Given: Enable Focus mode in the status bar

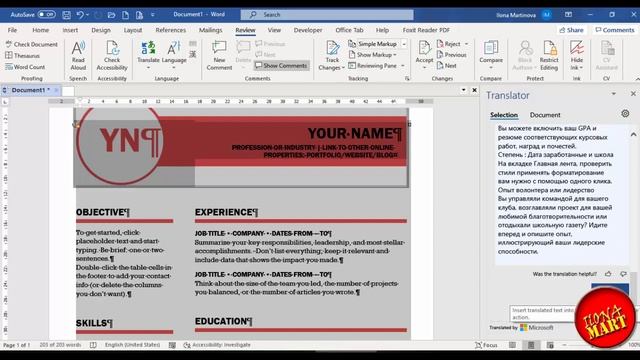Looking at the screenshot, I should [x=486, y=345].
